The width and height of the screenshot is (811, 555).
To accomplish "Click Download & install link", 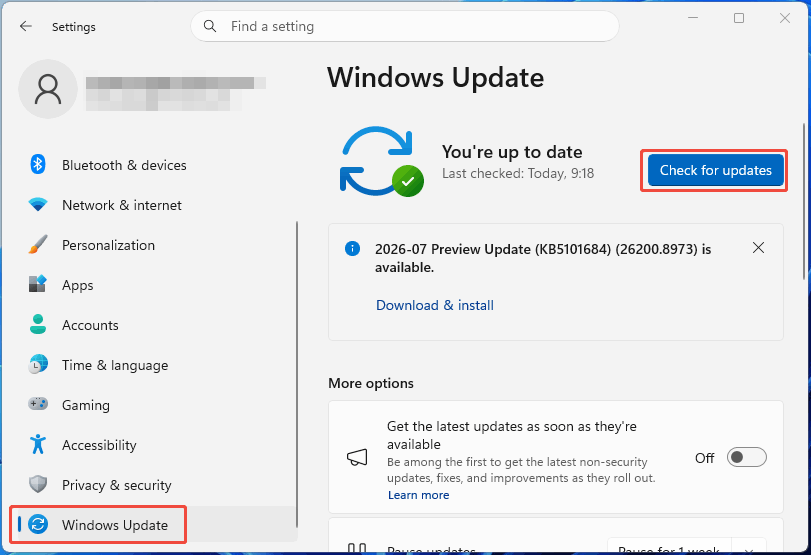I will coord(434,305).
